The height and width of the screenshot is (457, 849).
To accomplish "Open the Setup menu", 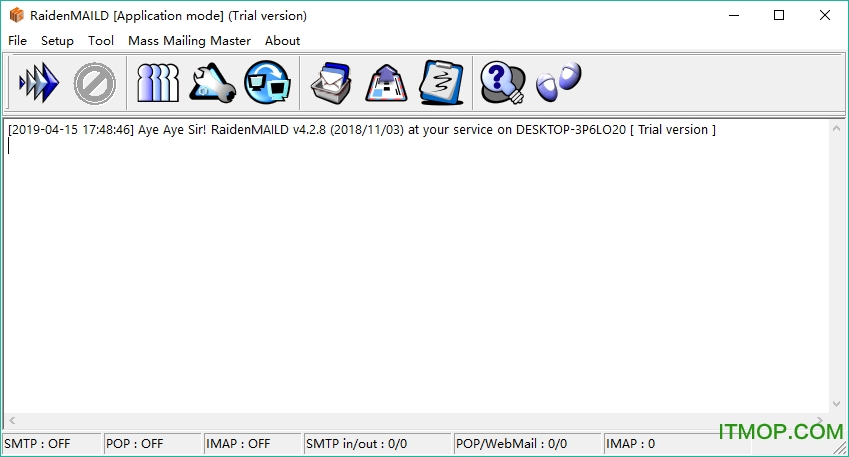I will [57, 41].
